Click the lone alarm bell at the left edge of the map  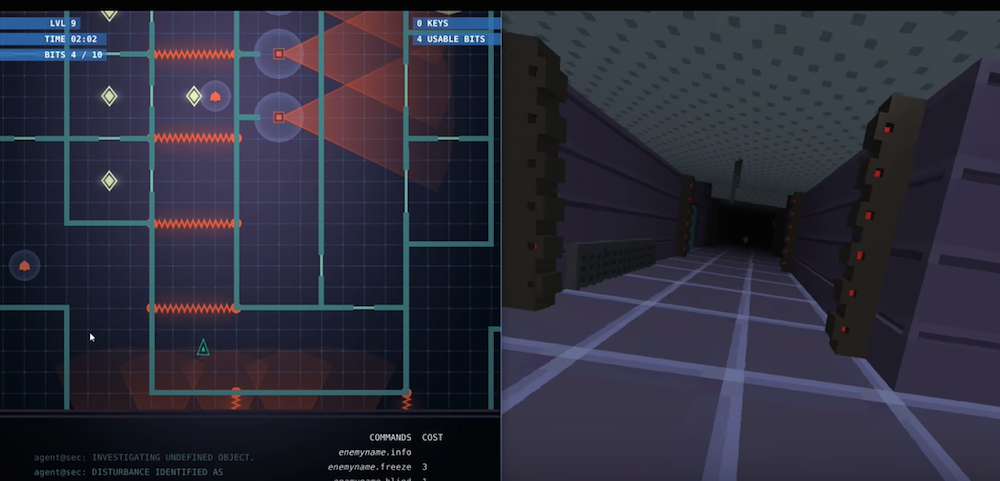coord(24,266)
